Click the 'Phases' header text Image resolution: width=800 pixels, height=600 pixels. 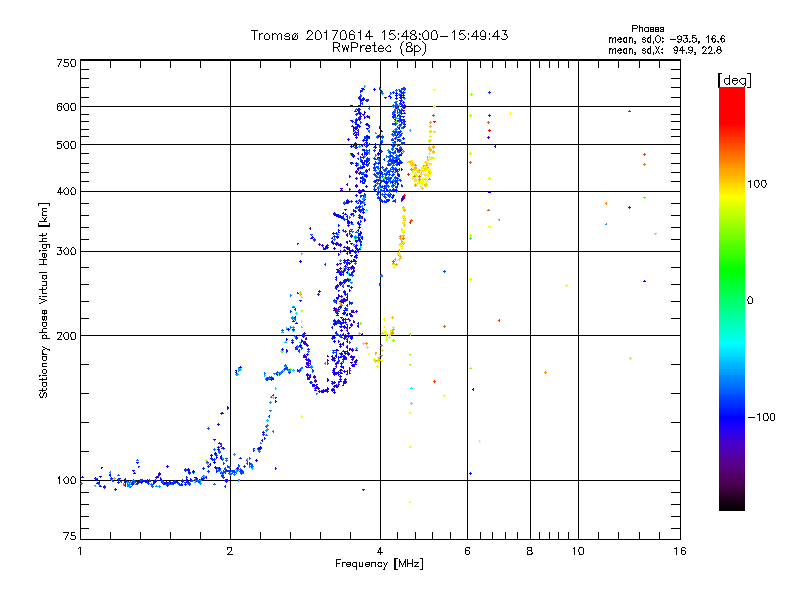click(647, 29)
